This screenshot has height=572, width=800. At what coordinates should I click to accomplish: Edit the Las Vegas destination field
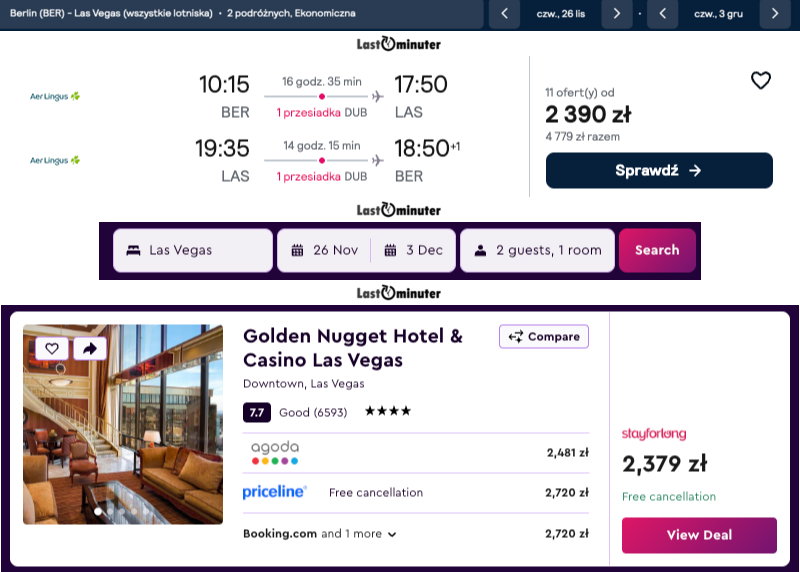(193, 250)
